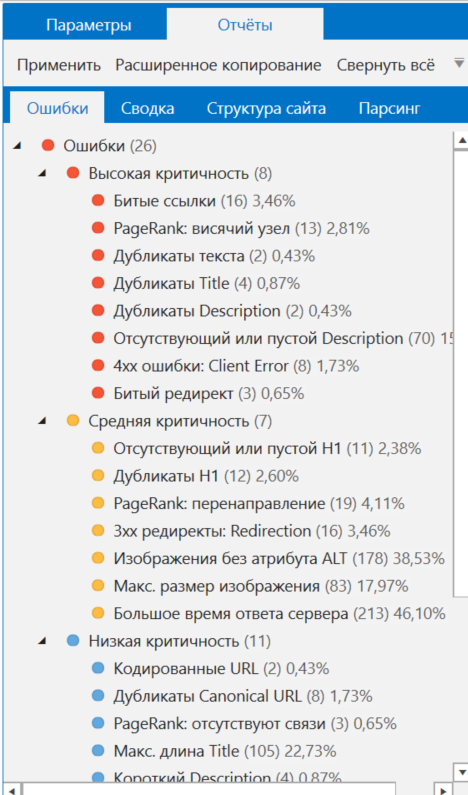Viewport: 468px width, 795px height.
Task: Click Свернуть всё in the toolbar
Action: (x=385, y=65)
